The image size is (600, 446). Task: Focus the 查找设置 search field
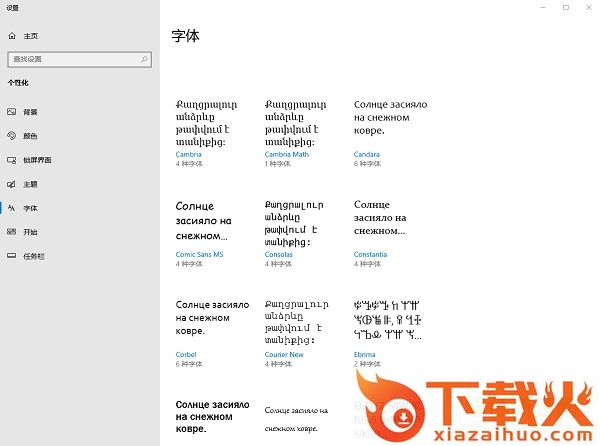80,59
